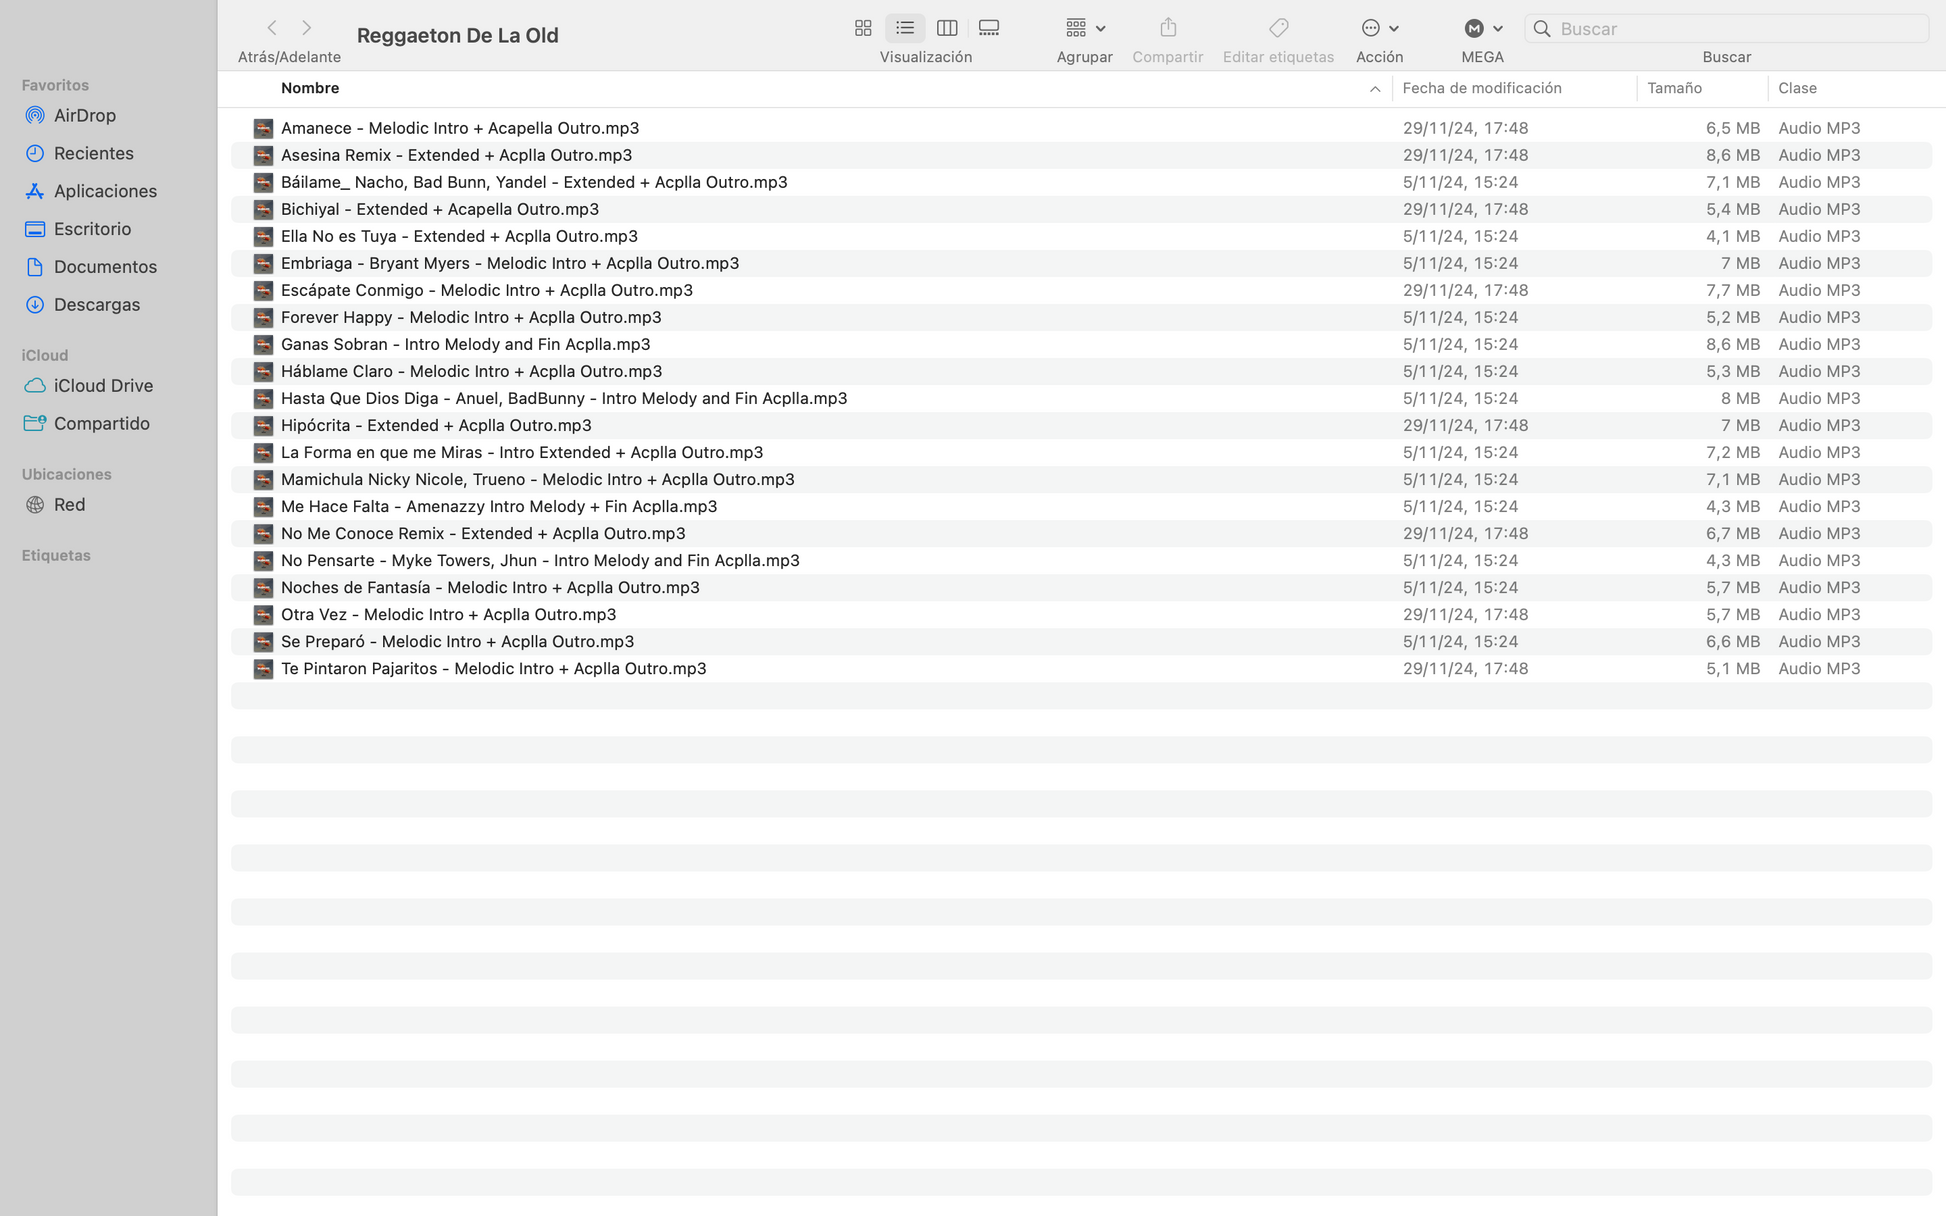Switch to gallery view mode
Image resolution: width=1946 pixels, height=1216 pixels.
(x=989, y=28)
